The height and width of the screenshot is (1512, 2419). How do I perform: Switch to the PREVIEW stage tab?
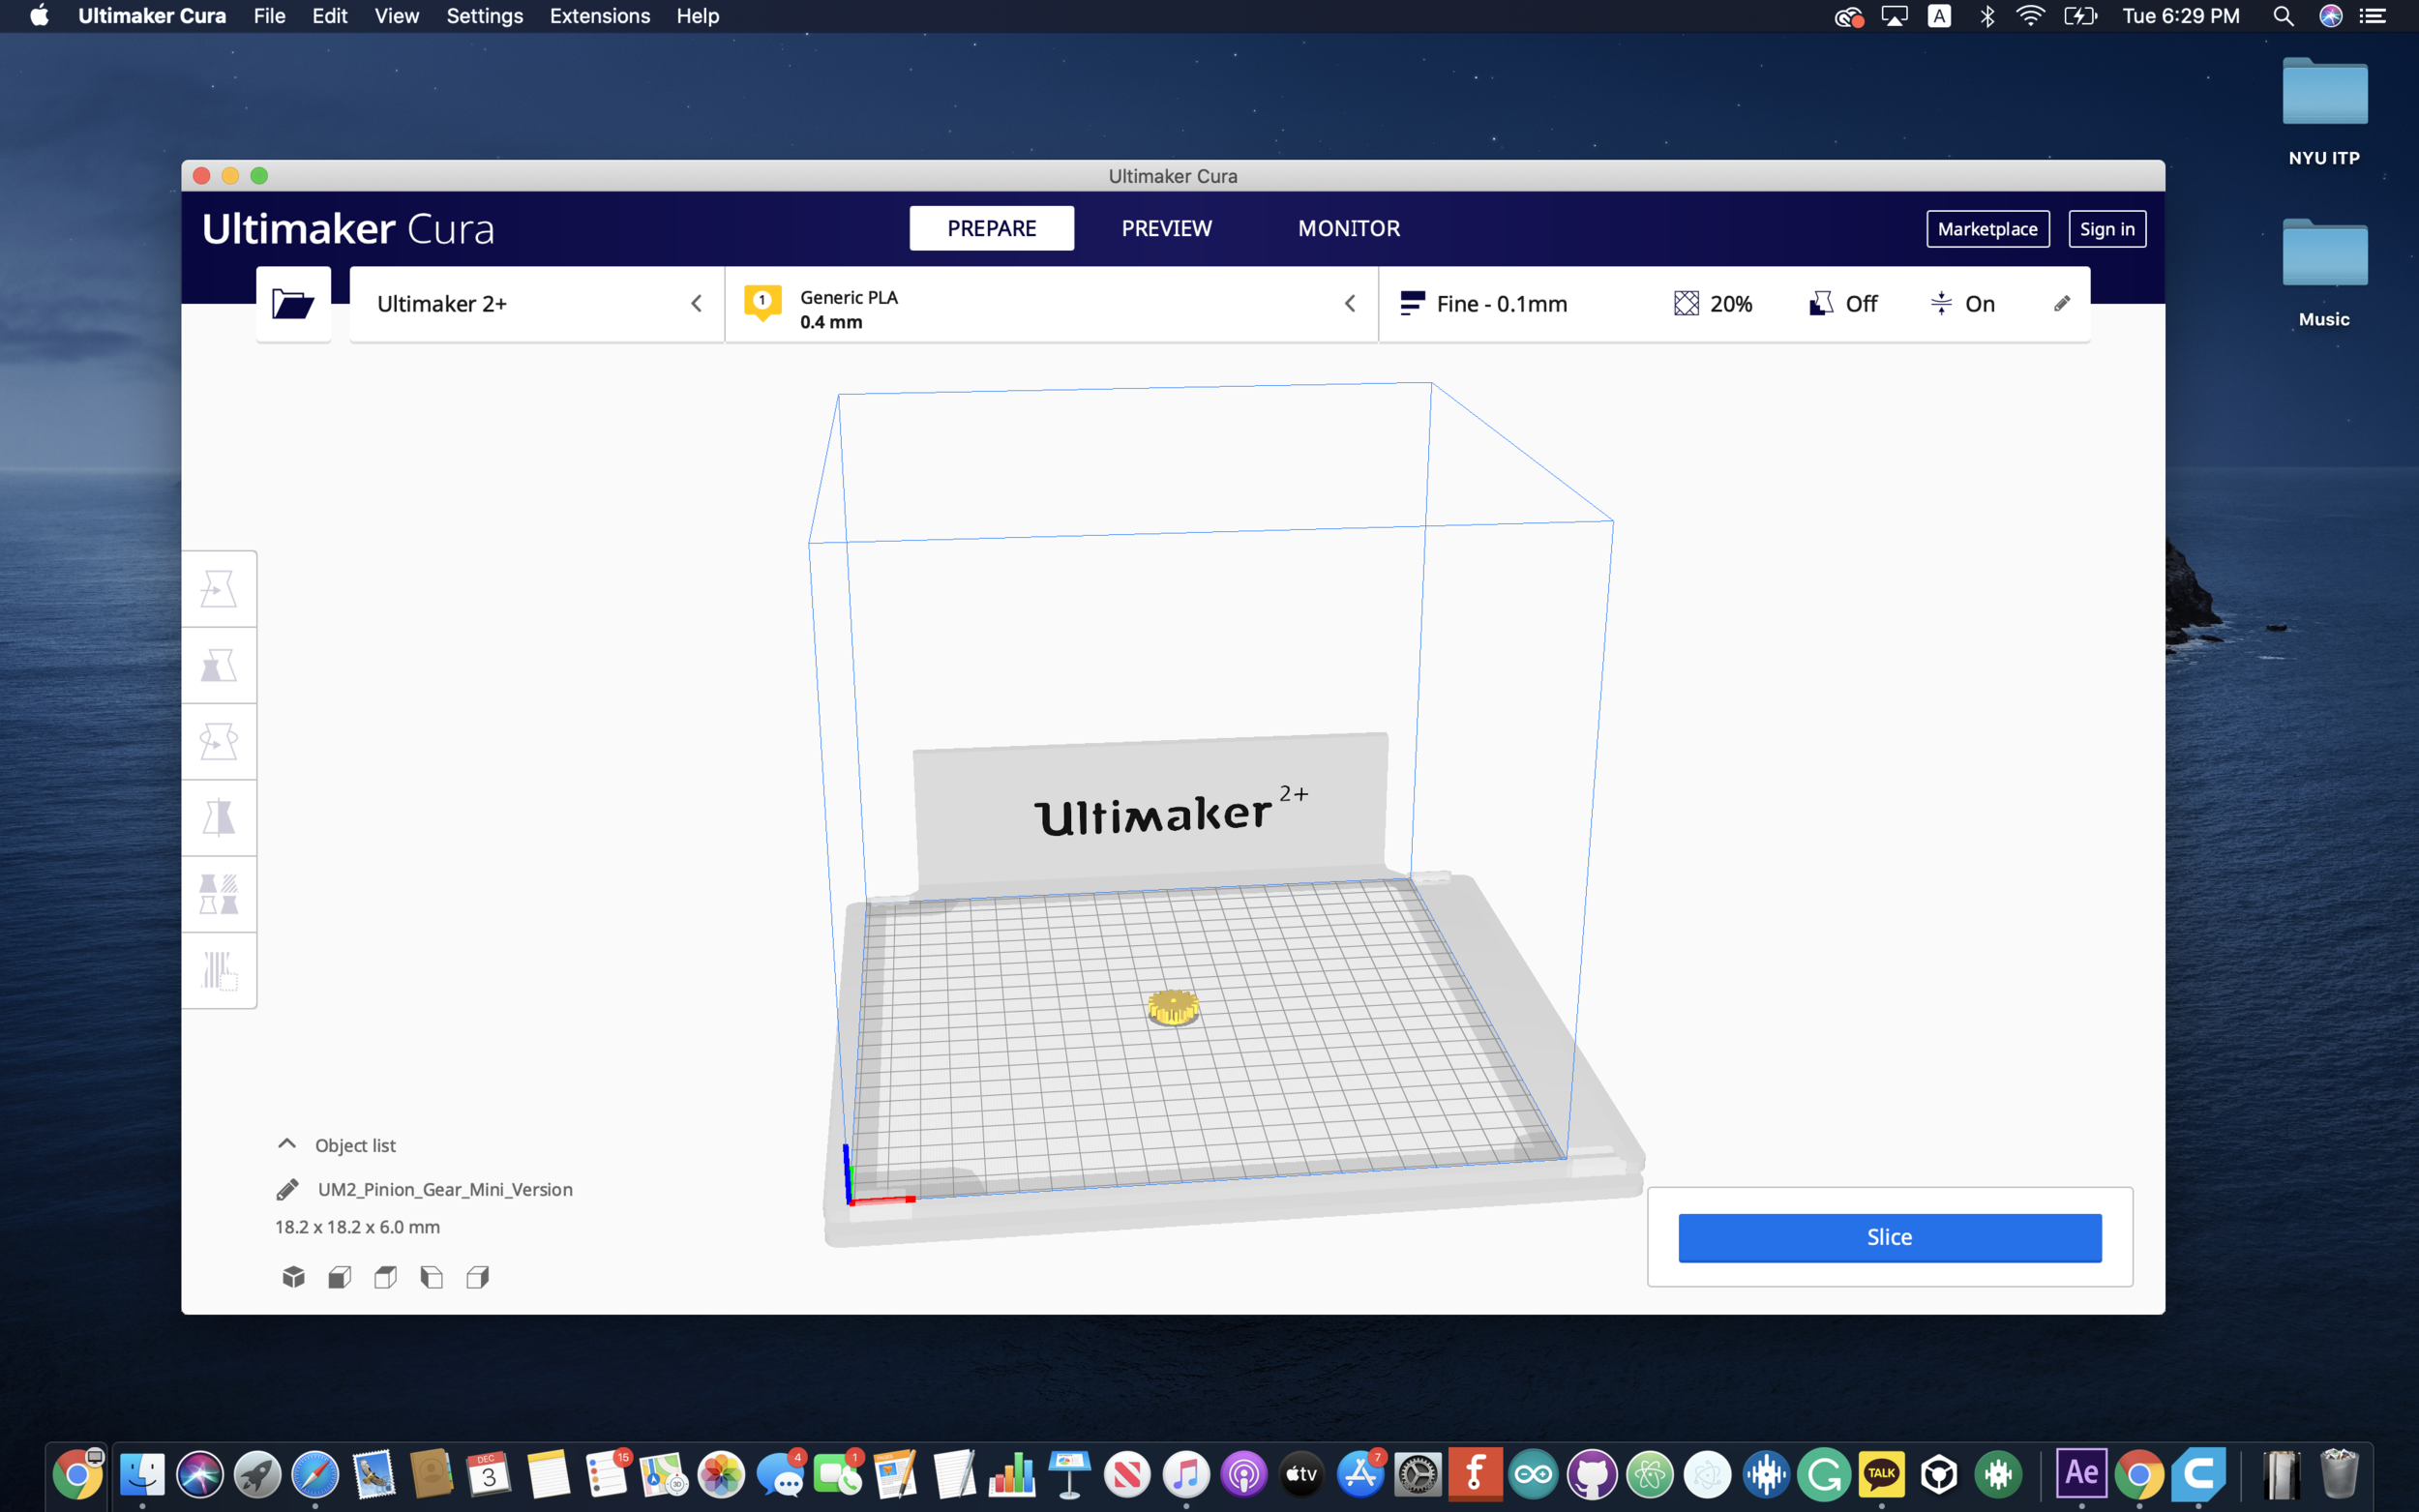[1166, 228]
